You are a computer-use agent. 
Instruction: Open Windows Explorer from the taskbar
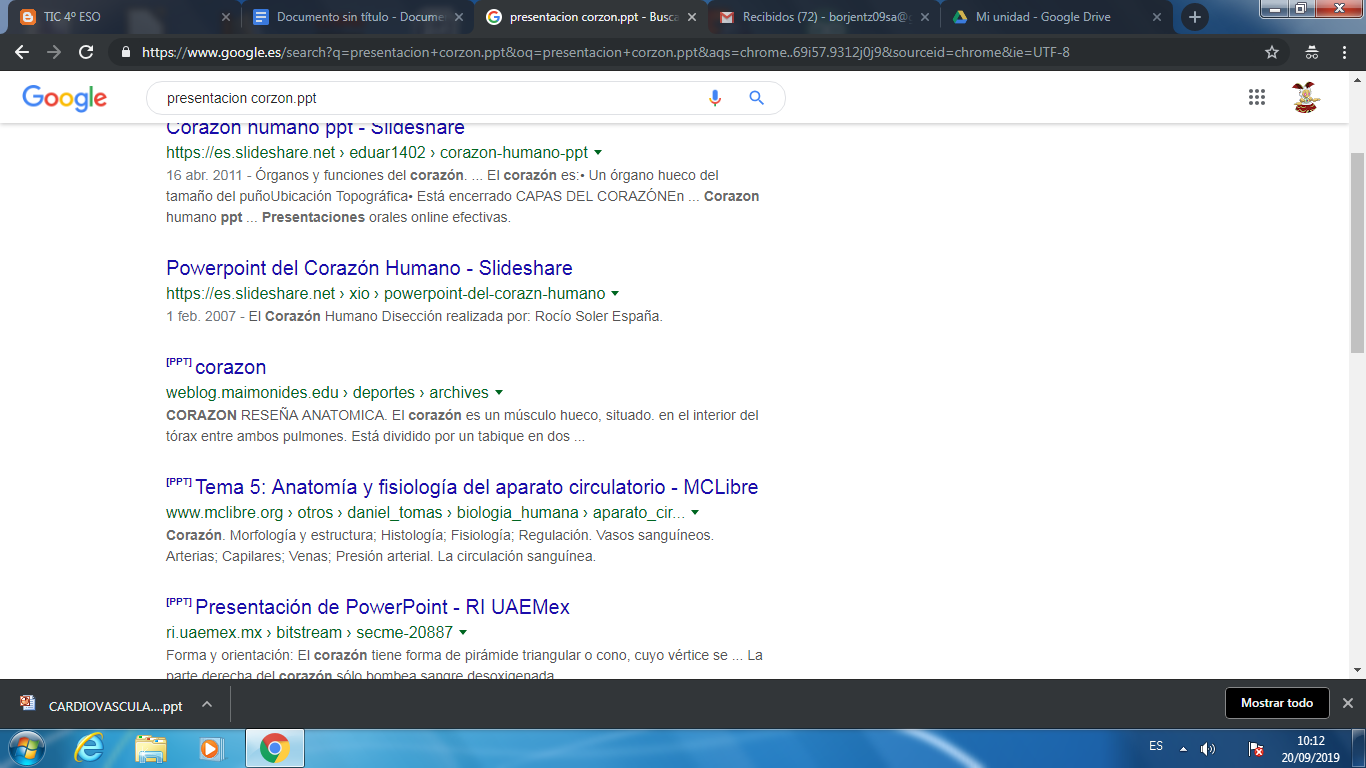point(151,748)
